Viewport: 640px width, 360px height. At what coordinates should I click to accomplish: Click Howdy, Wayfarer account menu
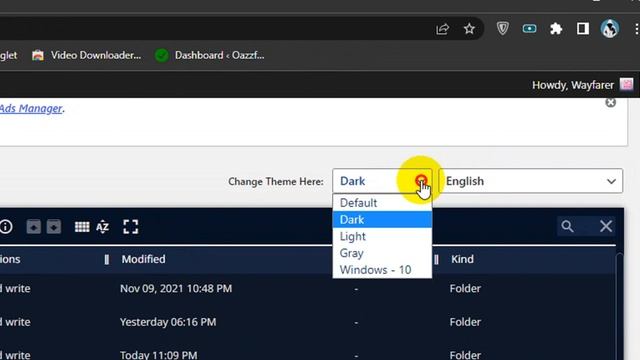click(x=573, y=85)
